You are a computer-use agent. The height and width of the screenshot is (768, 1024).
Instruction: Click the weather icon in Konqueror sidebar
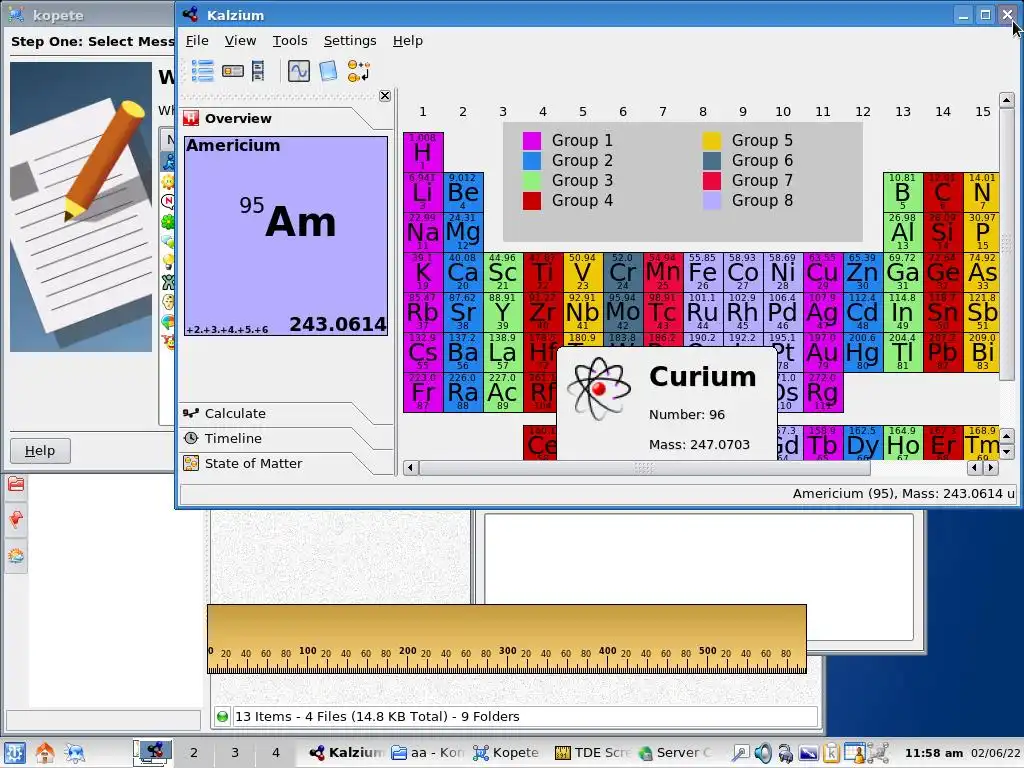pyautogui.click(x=16, y=556)
